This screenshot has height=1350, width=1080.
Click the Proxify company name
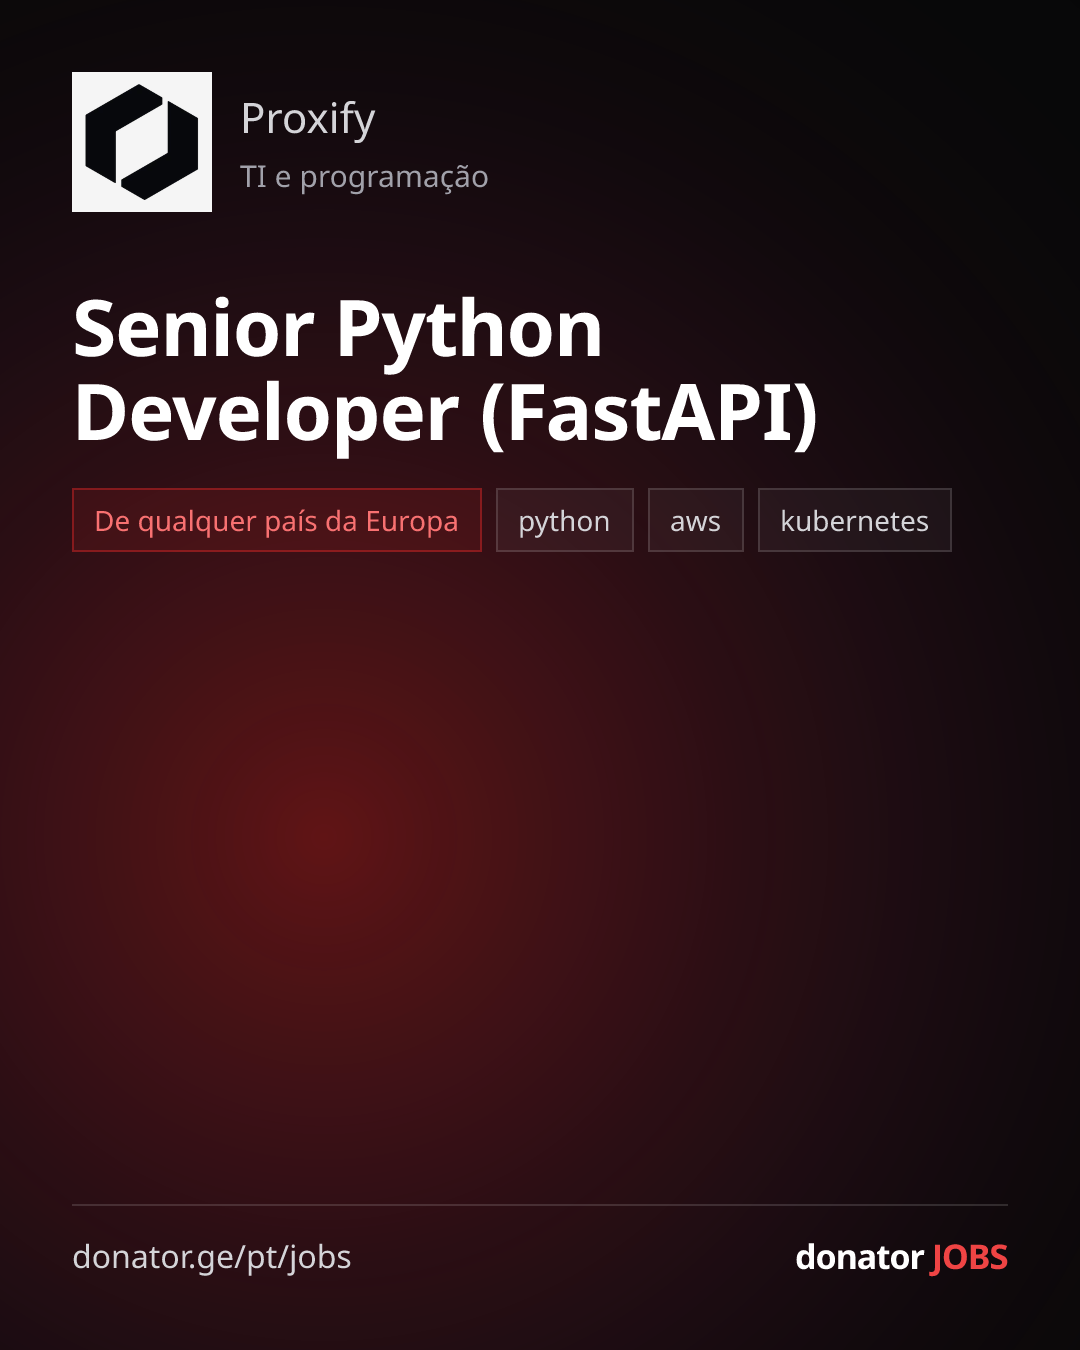click(x=308, y=119)
